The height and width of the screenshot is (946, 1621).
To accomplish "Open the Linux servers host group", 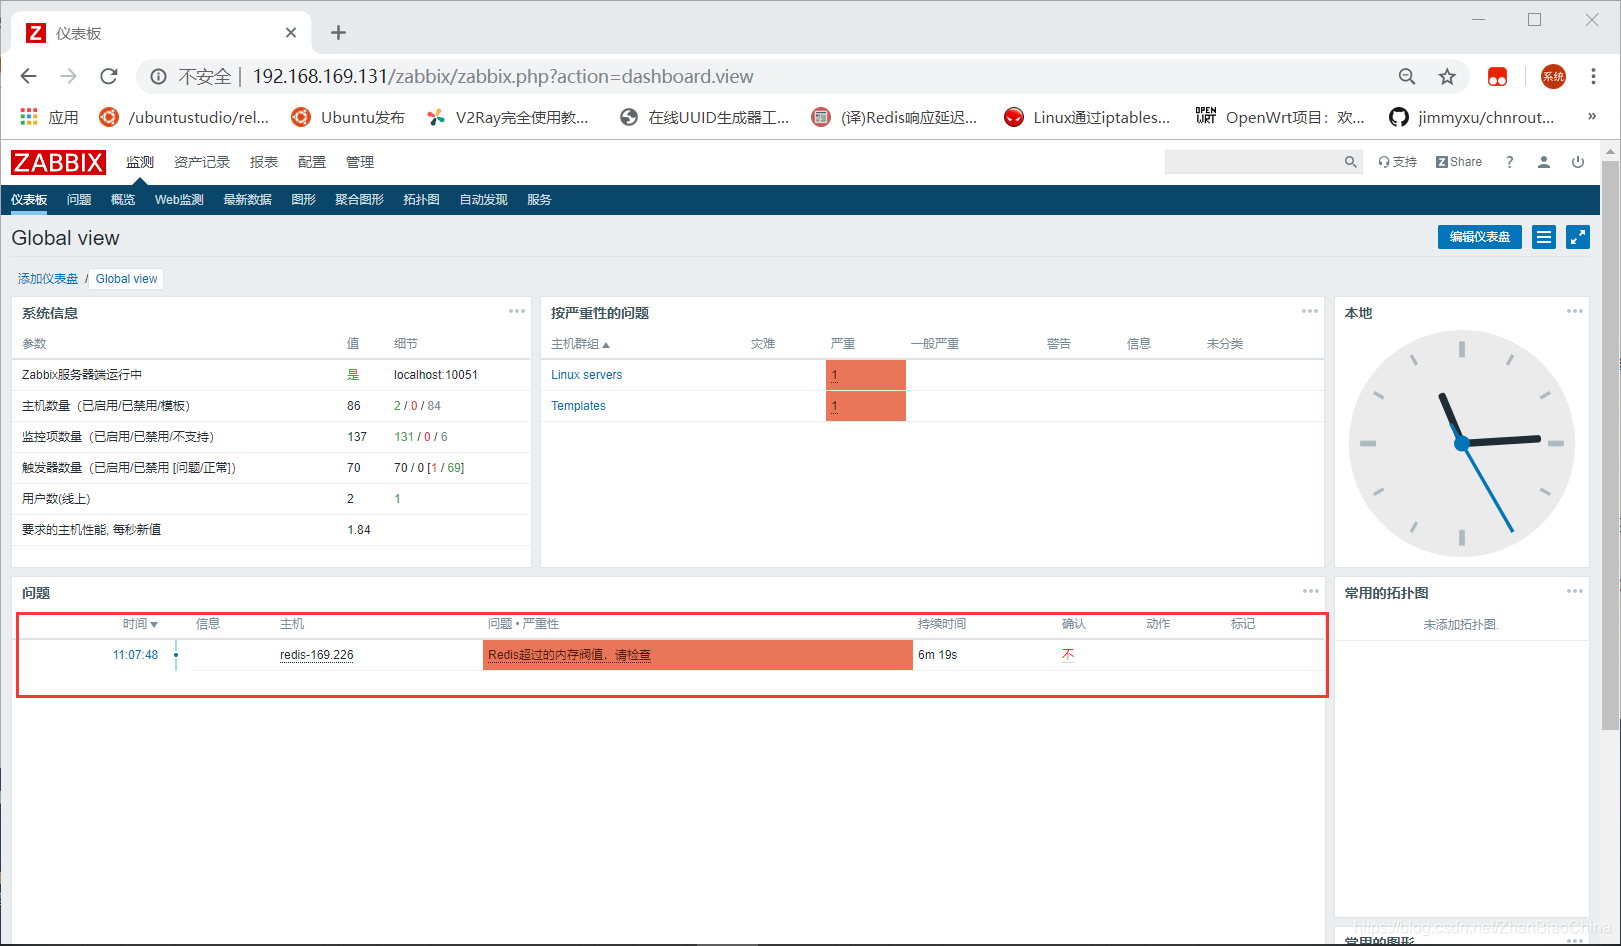I will point(586,375).
